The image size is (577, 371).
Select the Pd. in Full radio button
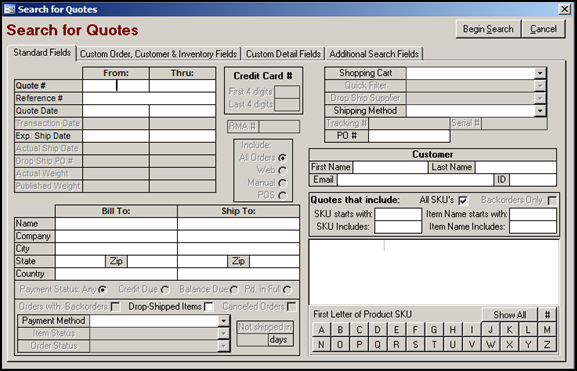point(287,290)
